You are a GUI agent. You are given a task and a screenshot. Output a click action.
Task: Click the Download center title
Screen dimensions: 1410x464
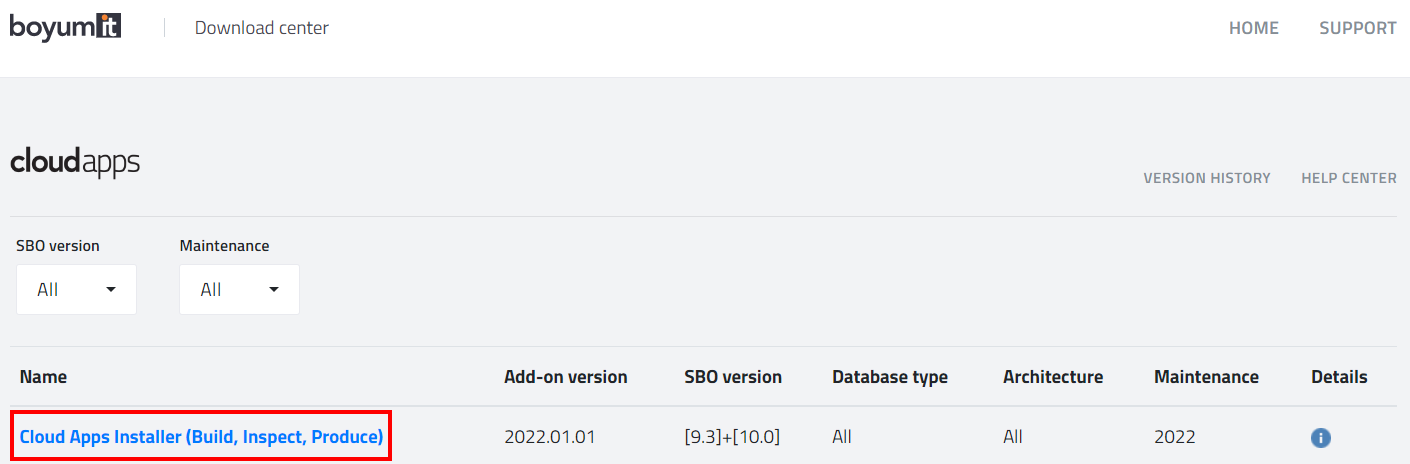point(262,28)
